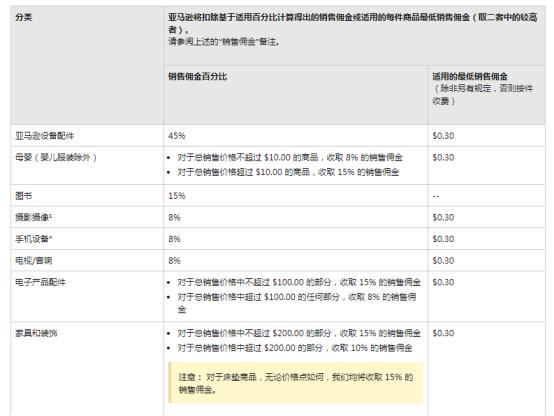Image resolution: width=554 pixels, height=416 pixels.
Task: Click the 8% value in the 手机设备 row
Action: pyautogui.click(x=174, y=239)
